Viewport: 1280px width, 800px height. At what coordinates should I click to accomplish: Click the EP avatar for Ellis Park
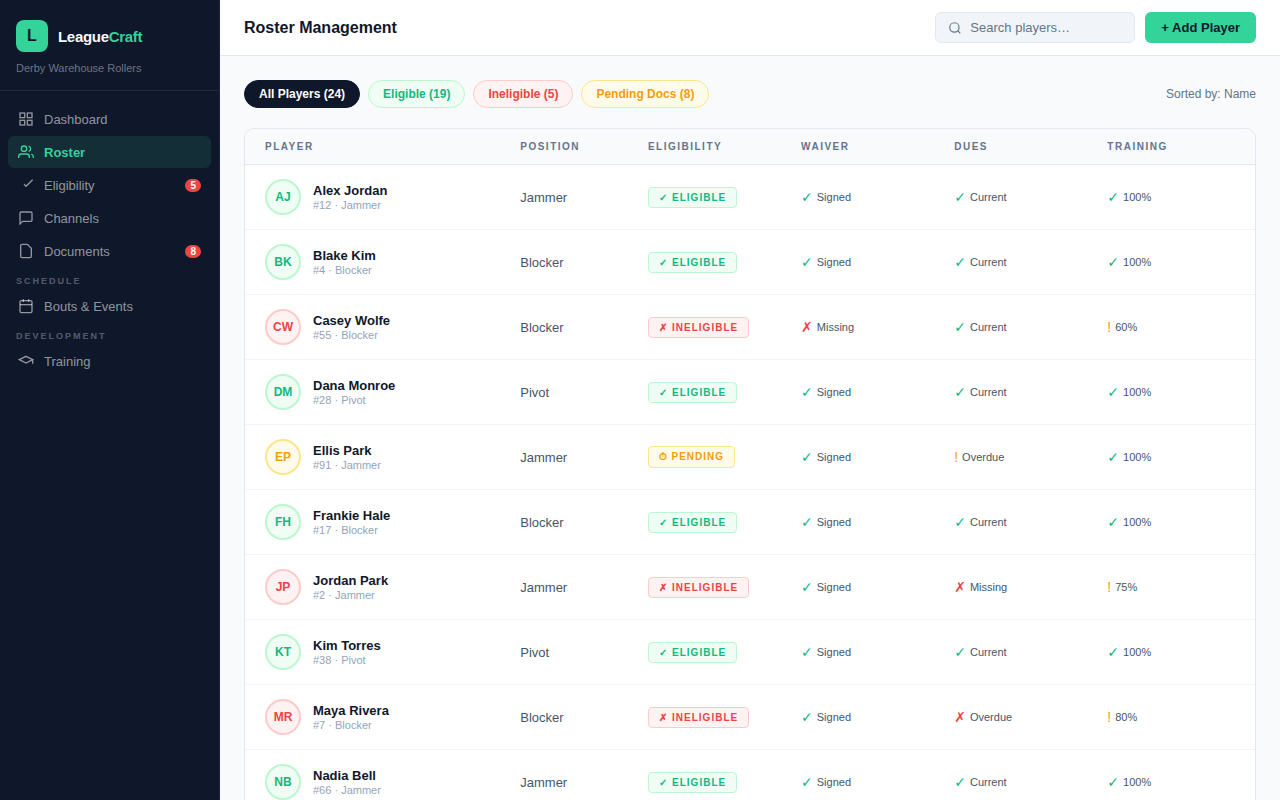click(x=283, y=457)
